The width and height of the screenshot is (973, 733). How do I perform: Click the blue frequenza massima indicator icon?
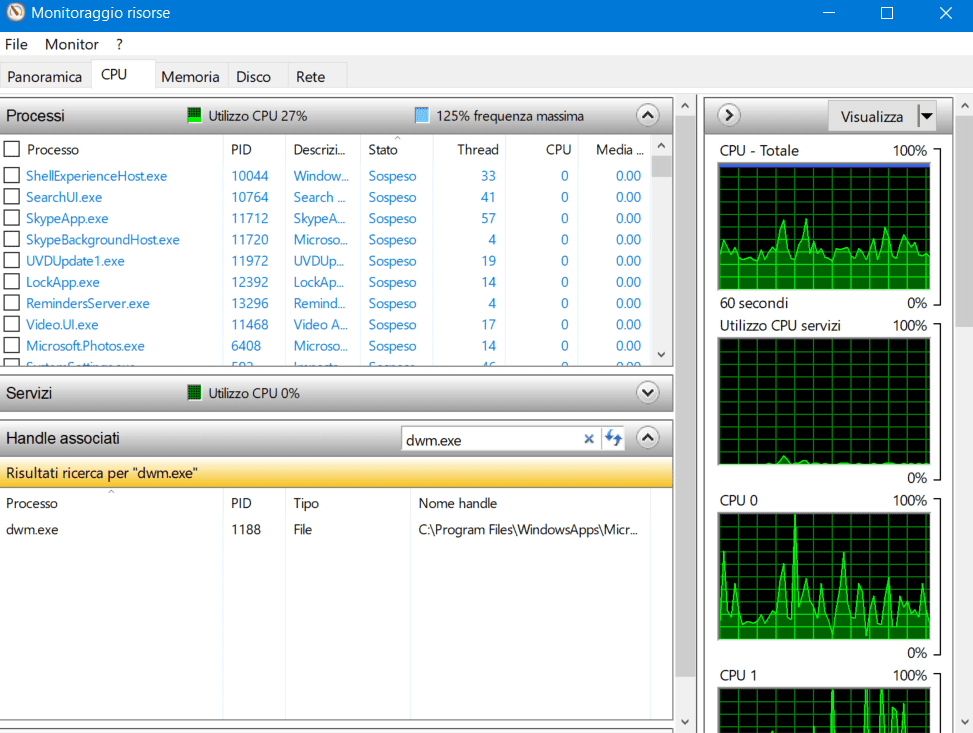422,116
